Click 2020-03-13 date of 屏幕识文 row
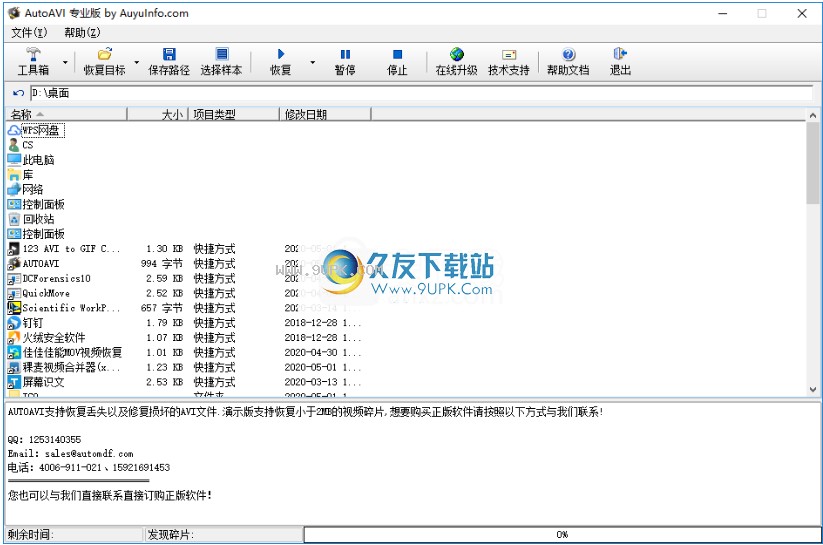This screenshot has height=545, width=823. (x=323, y=382)
